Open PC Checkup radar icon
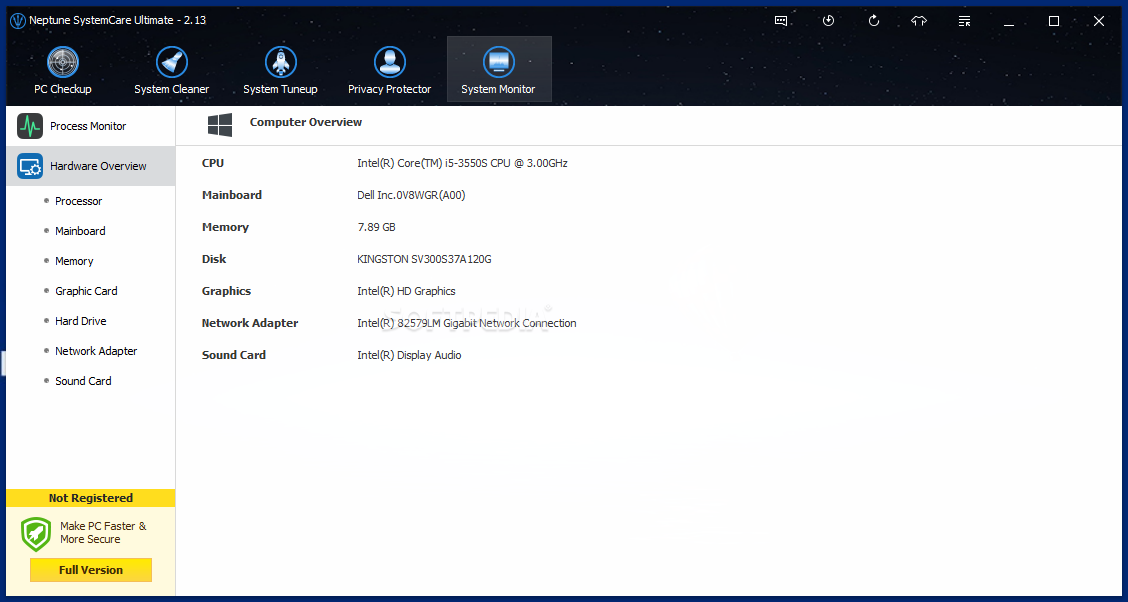1128x602 pixels. [x=63, y=63]
